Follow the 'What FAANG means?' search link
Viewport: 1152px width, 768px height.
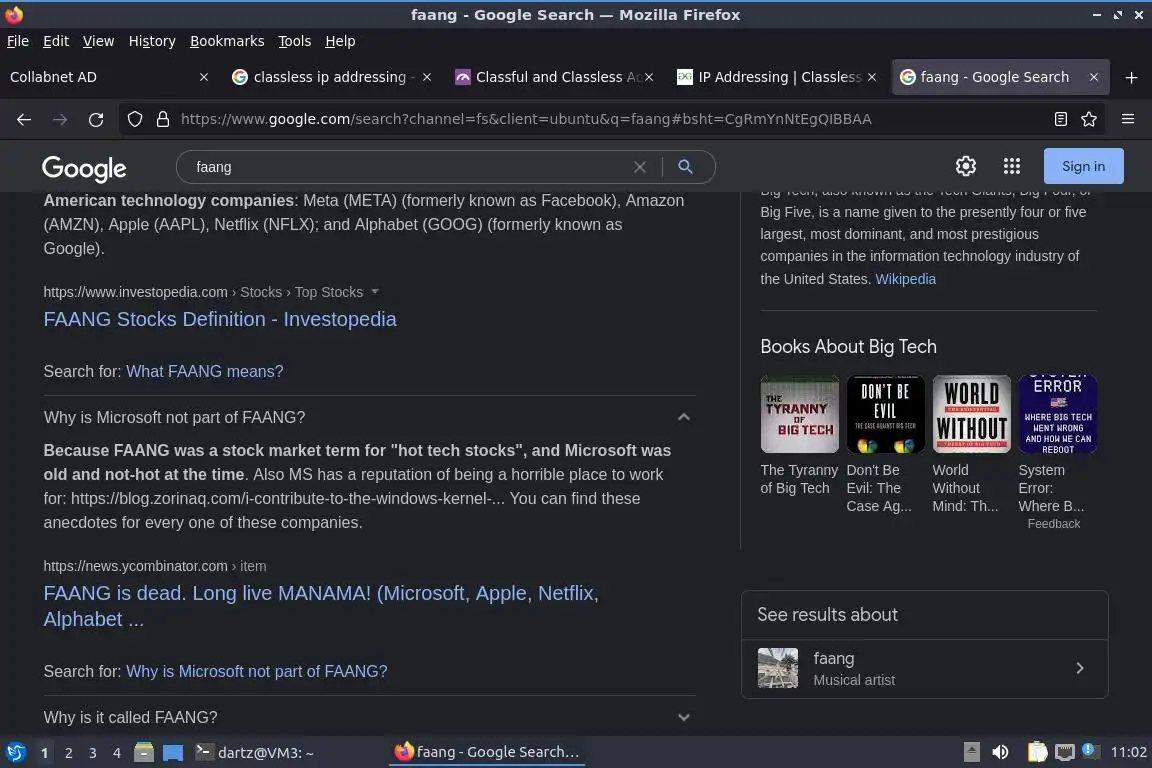(x=204, y=371)
